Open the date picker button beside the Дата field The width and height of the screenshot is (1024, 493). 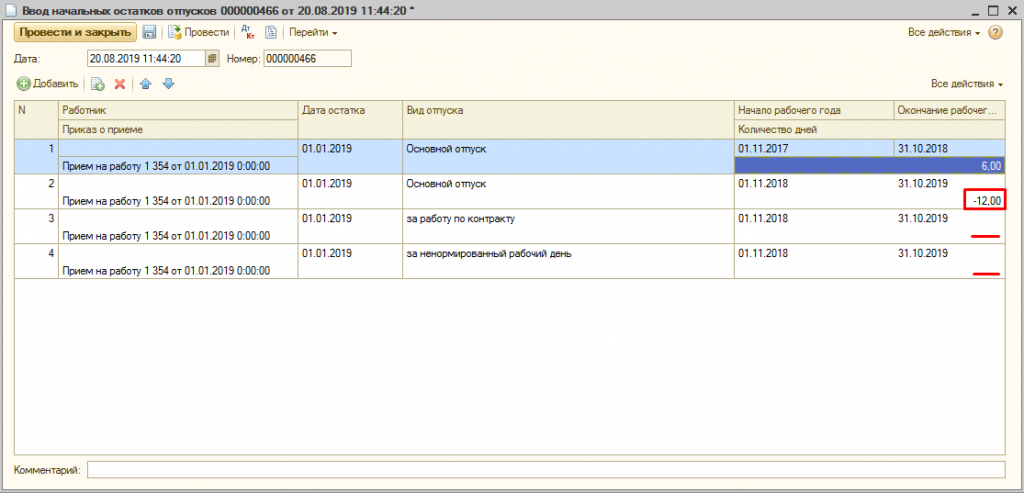tap(211, 59)
